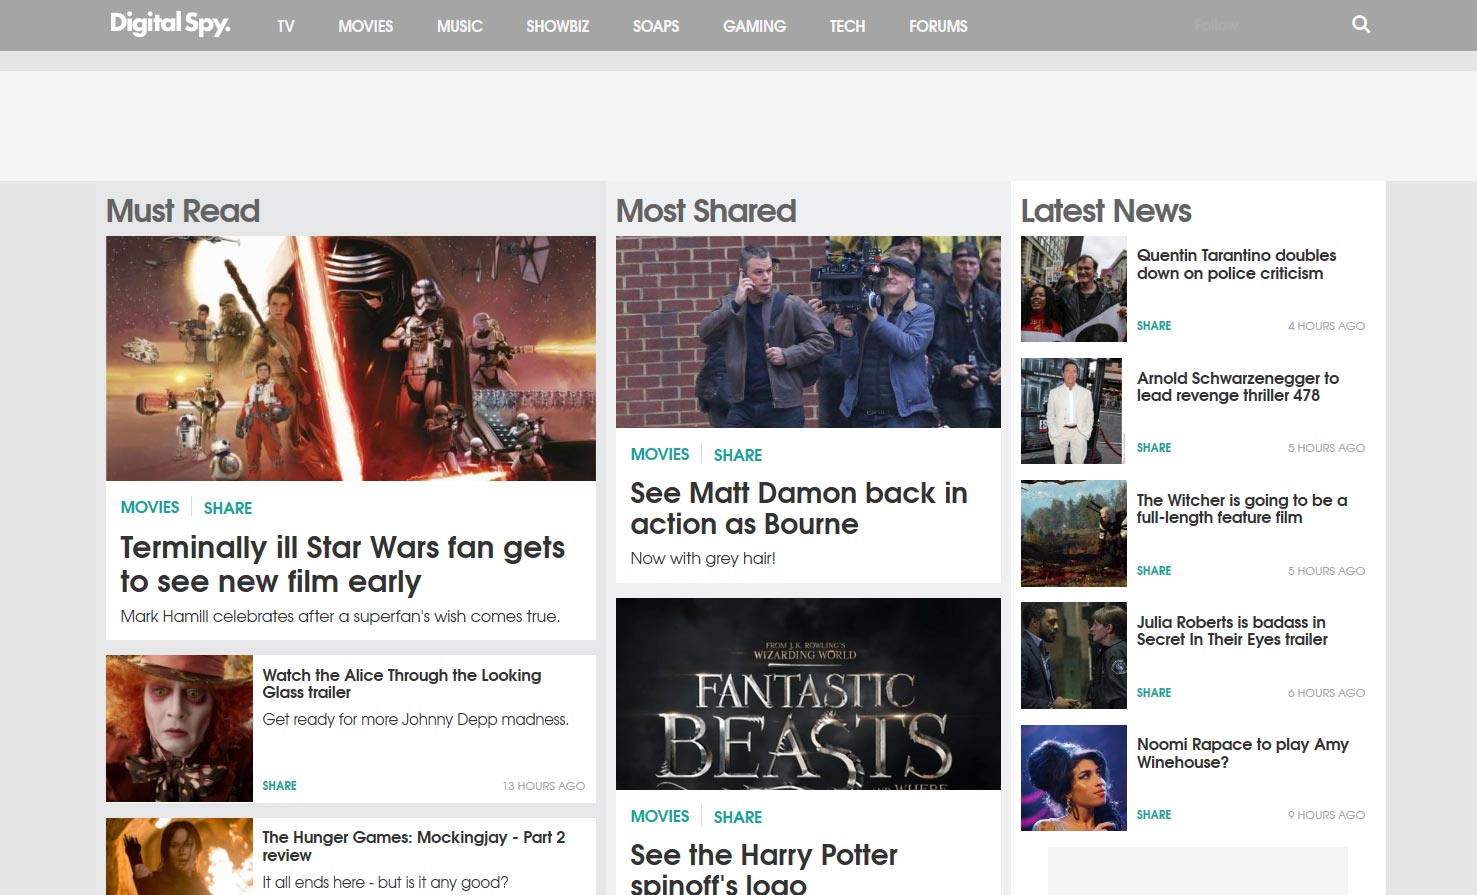Click the Digital Spy logo
This screenshot has height=895, width=1477.
coord(170,24)
